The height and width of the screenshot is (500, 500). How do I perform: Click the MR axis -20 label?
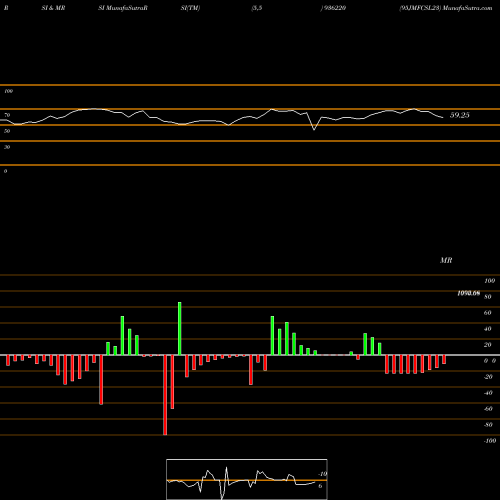coord(488,377)
